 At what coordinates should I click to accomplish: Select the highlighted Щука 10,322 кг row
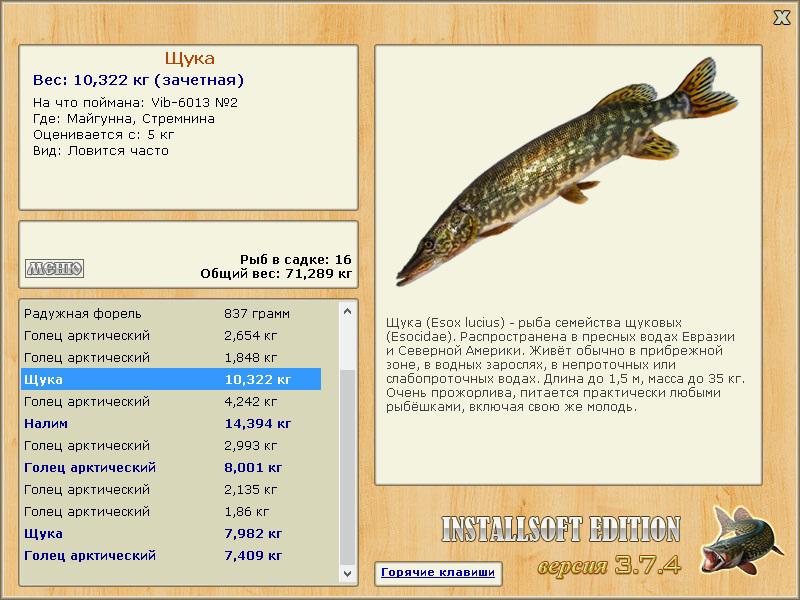171,379
